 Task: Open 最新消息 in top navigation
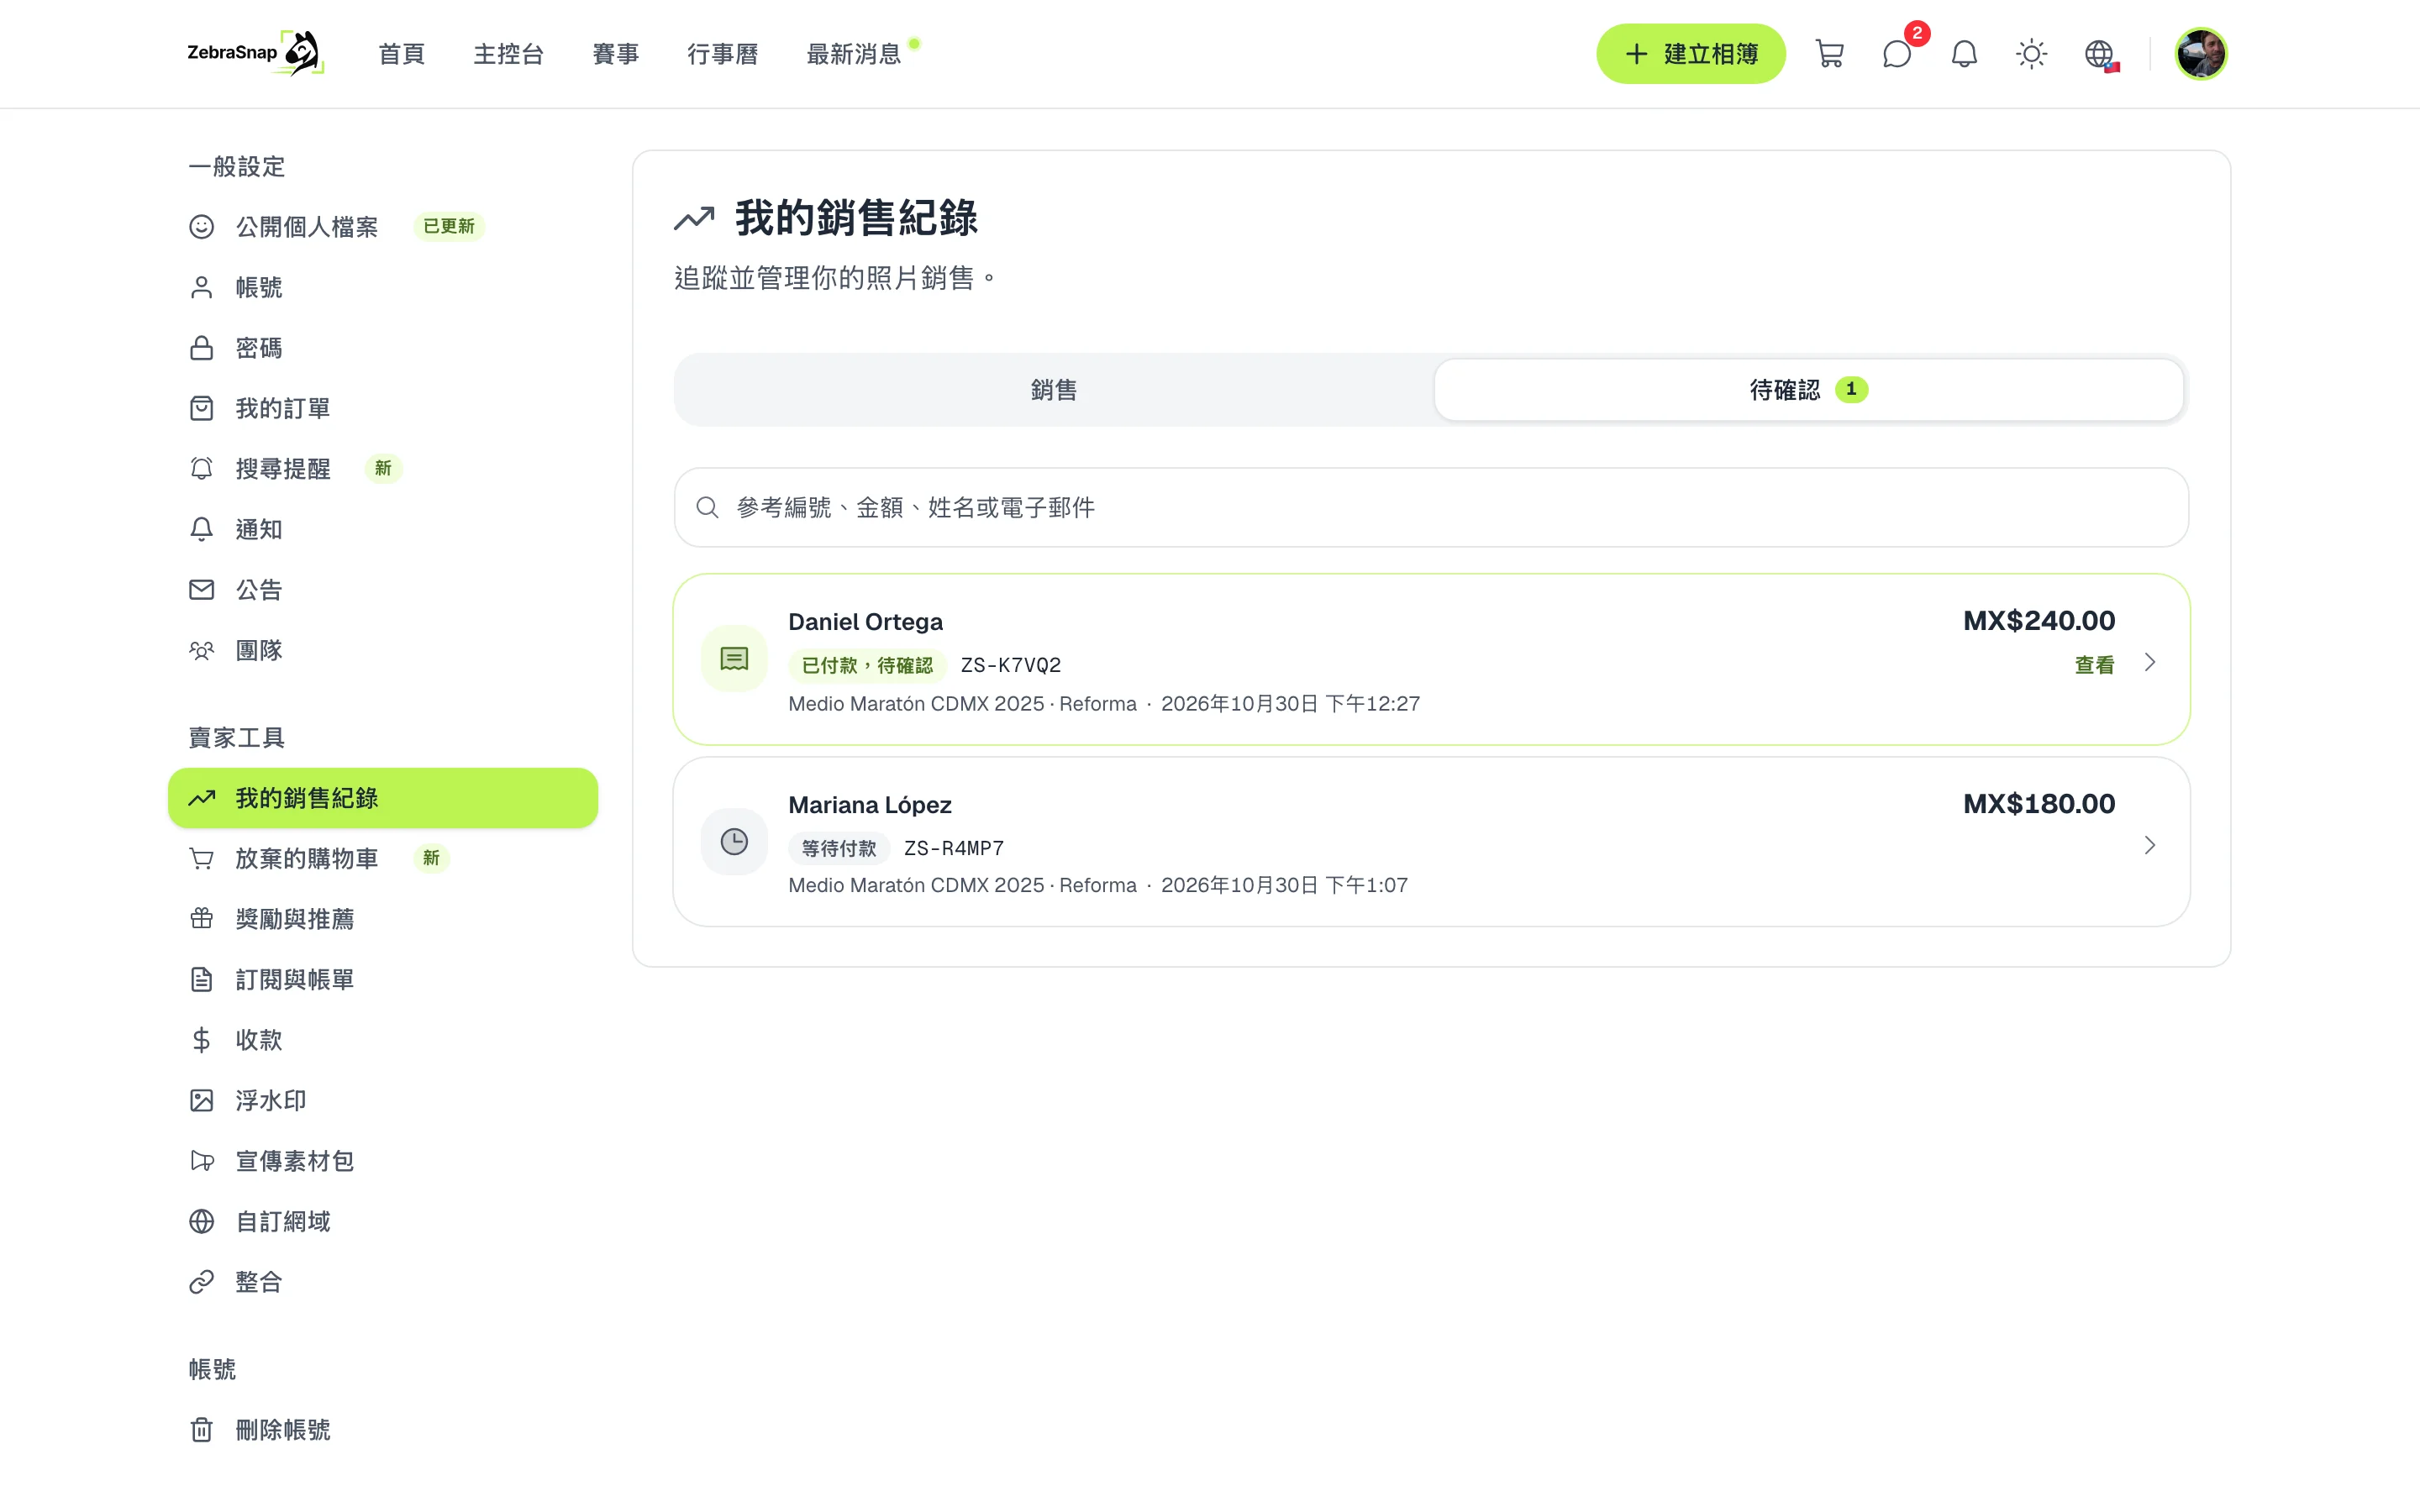pos(853,54)
